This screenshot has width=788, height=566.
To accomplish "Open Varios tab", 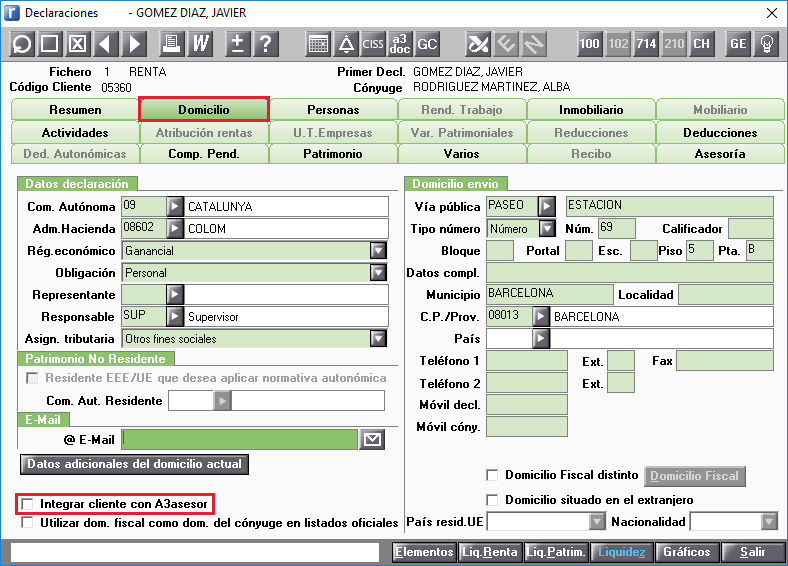I will 462,154.
